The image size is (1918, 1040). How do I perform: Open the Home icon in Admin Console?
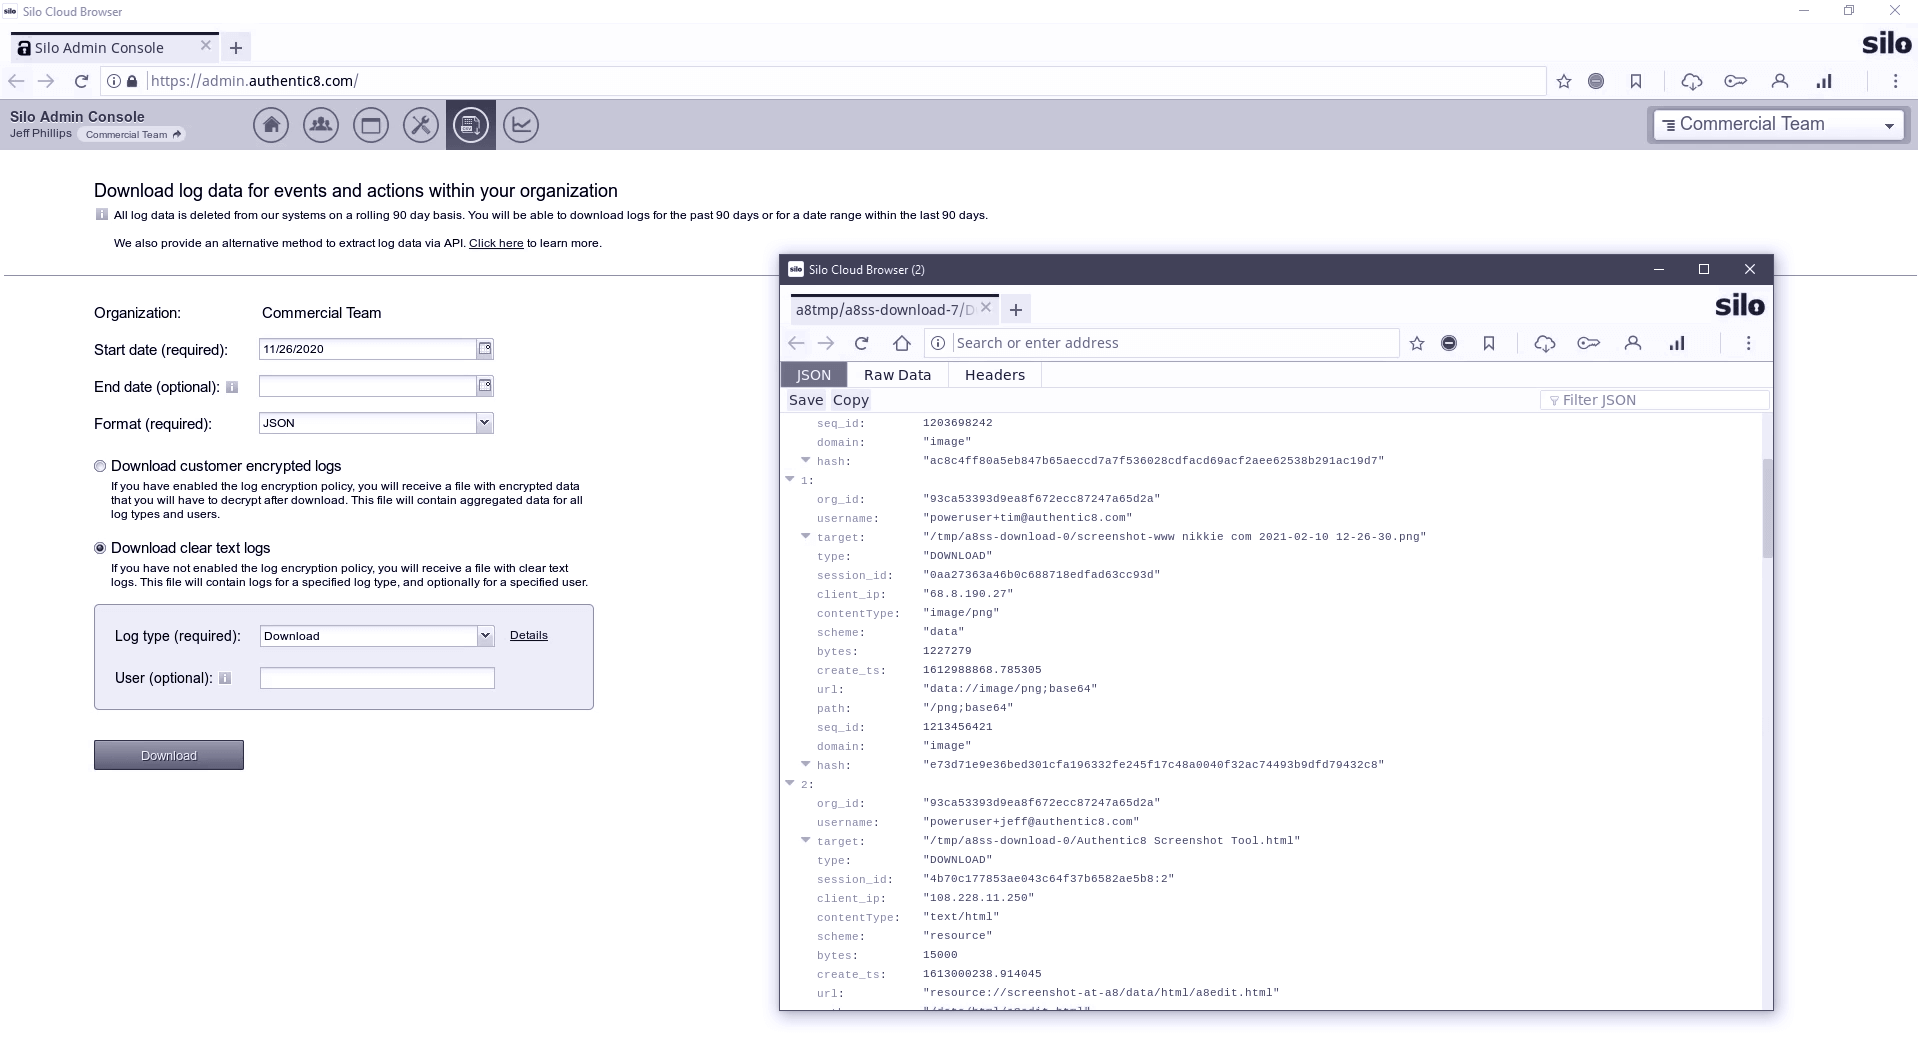pyautogui.click(x=271, y=125)
